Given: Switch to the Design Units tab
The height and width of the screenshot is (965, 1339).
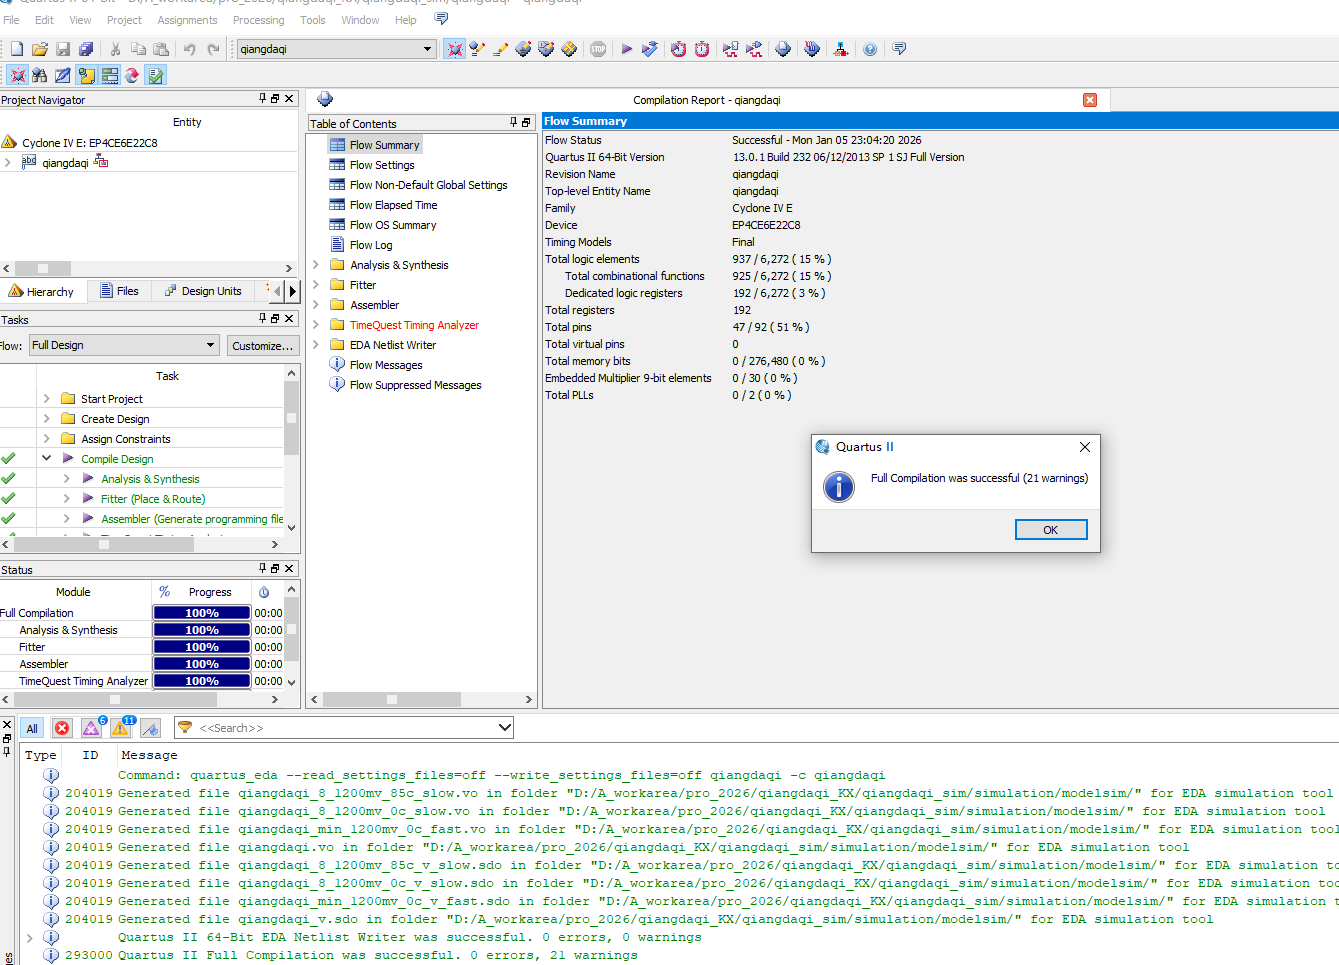Looking at the screenshot, I should pos(203,291).
